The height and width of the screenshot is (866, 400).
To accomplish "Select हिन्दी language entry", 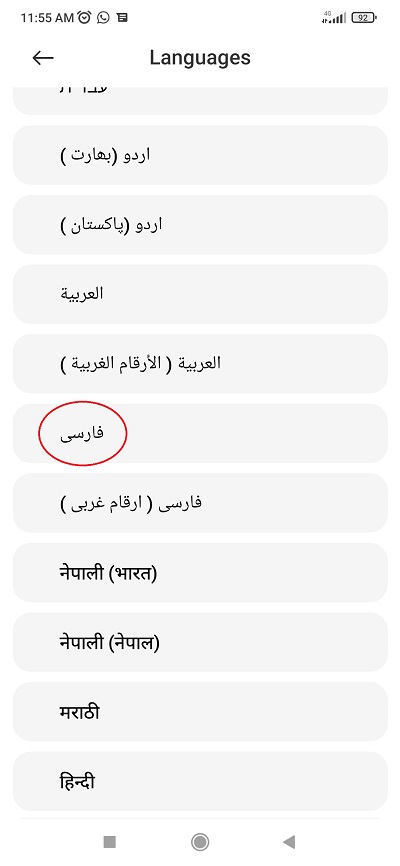I will pos(200,781).
